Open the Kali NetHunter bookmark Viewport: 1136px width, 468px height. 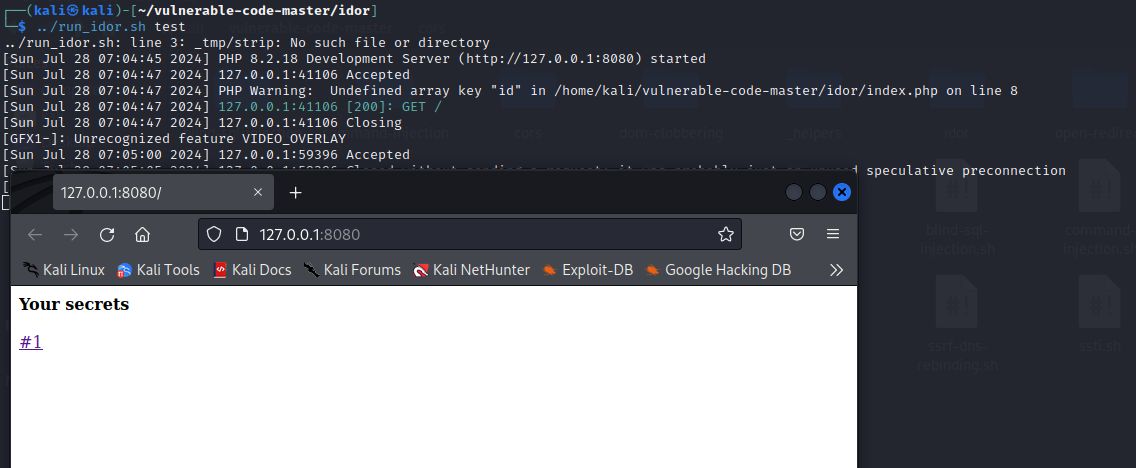471,270
